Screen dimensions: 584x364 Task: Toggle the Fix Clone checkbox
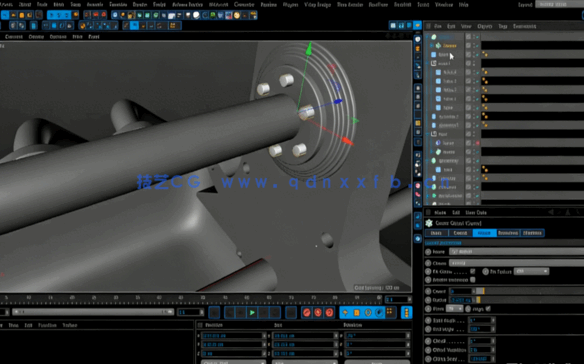tap(473, 271)
